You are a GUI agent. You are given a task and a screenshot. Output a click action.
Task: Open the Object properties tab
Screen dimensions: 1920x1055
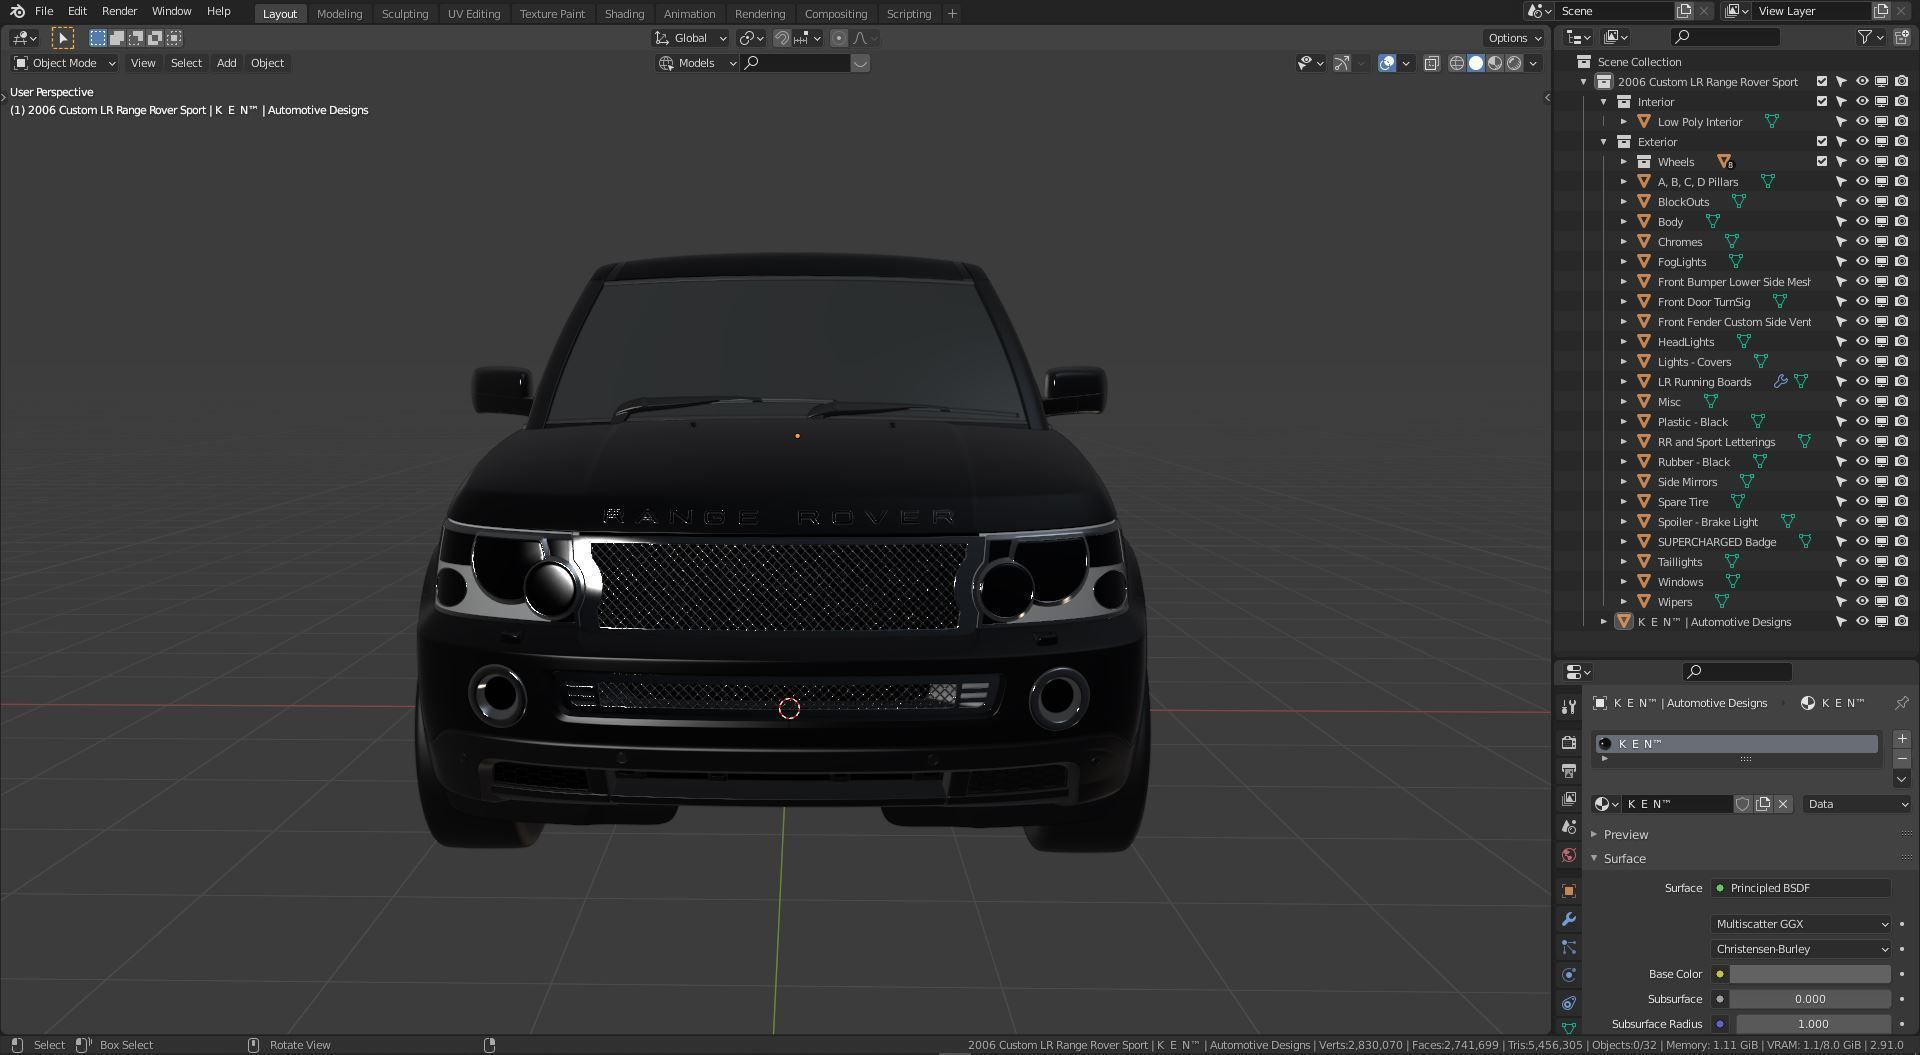point(1568,891)
